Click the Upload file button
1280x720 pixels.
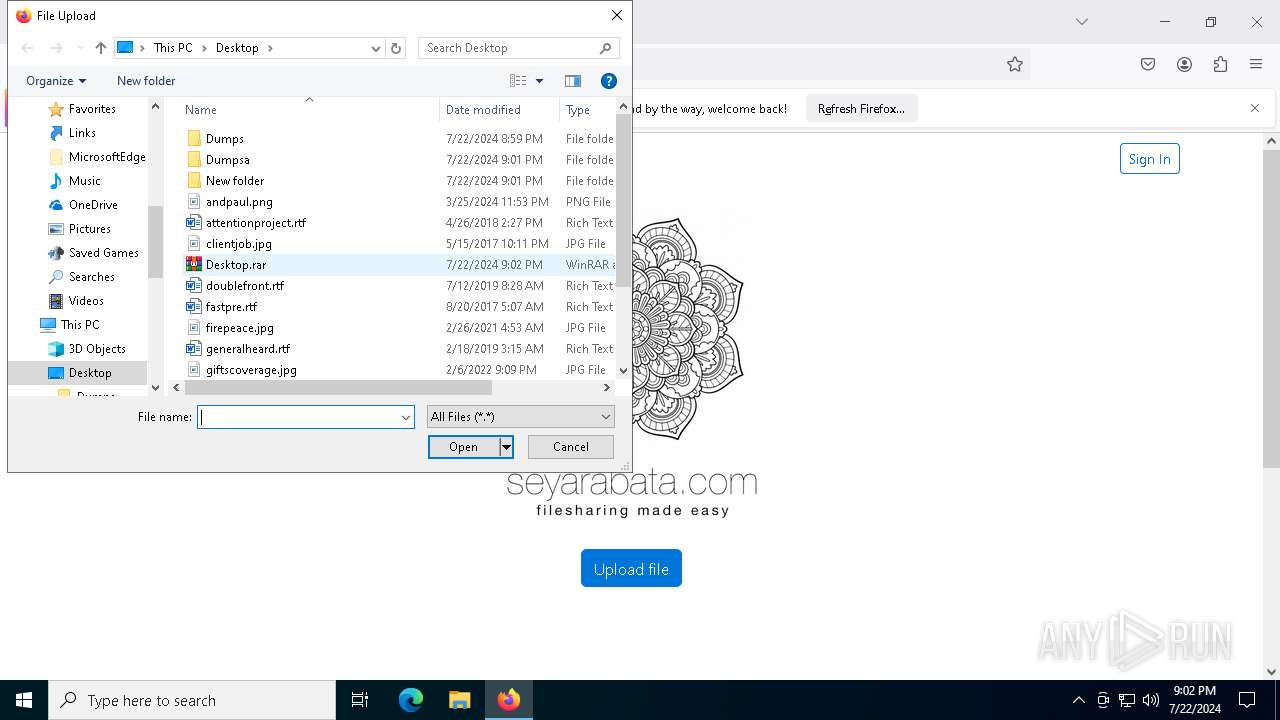click(631, 569)
